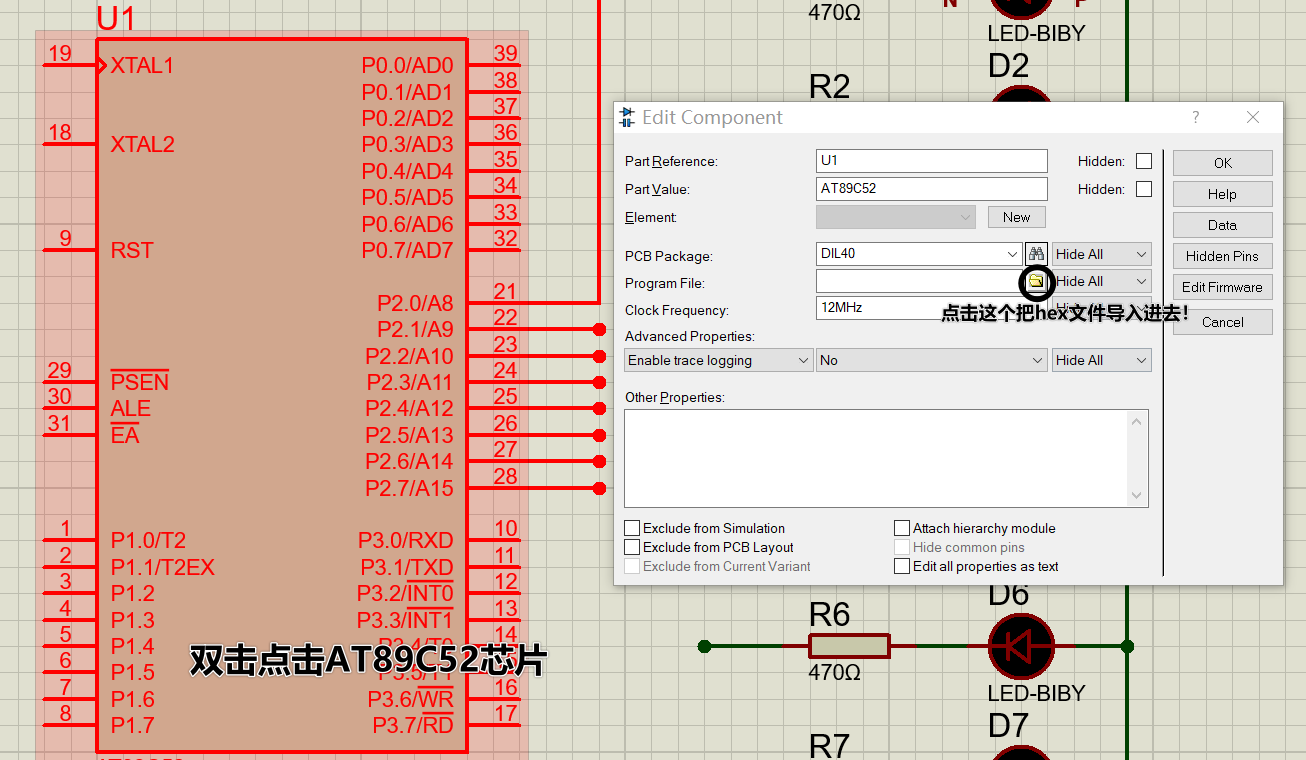Click the P0.0/AD0 pin label
Viewport: 1306px width, 760px height.
tap(407, 66)
